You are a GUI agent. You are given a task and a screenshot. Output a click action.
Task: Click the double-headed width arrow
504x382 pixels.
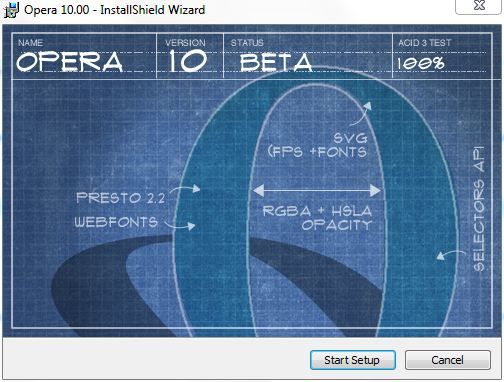point(317,190)
